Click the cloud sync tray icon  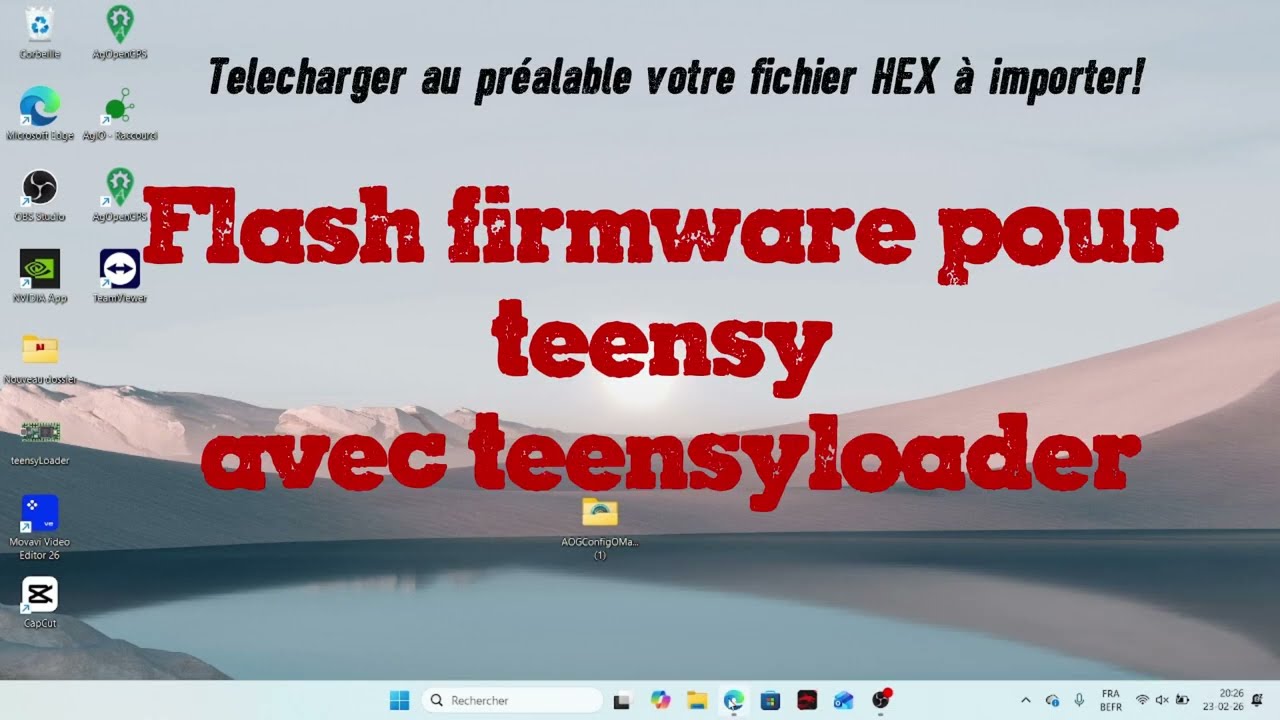[x=1052, y=700]
